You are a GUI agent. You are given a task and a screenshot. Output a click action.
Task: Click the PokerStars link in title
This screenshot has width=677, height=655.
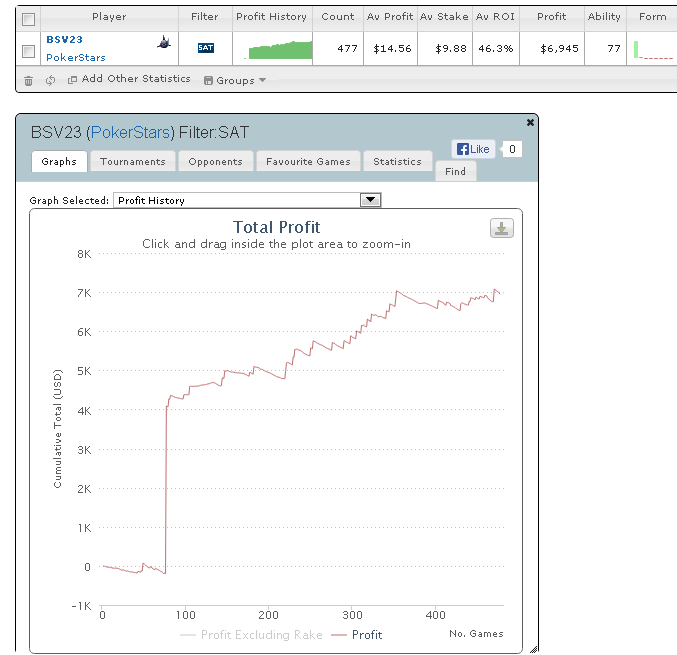pos(130,133)
